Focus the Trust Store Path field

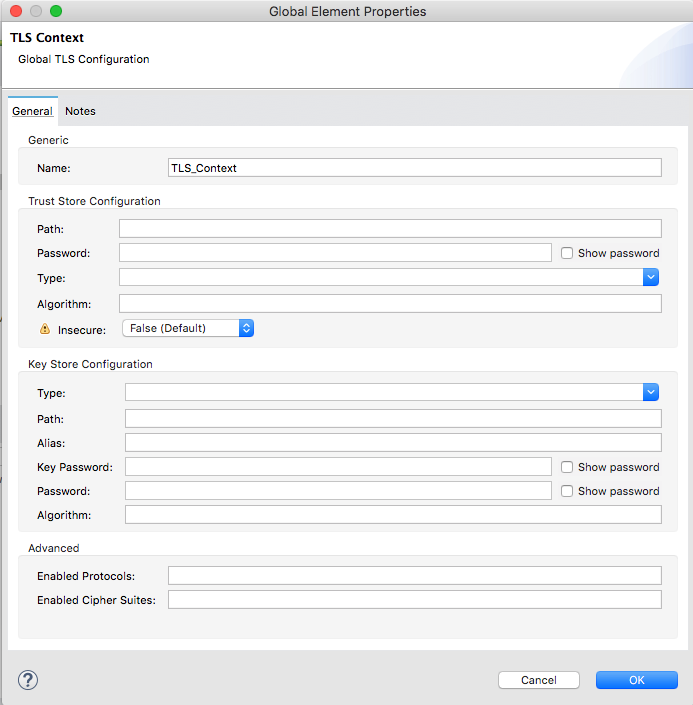pyautogui.click(x=390, y=229)
